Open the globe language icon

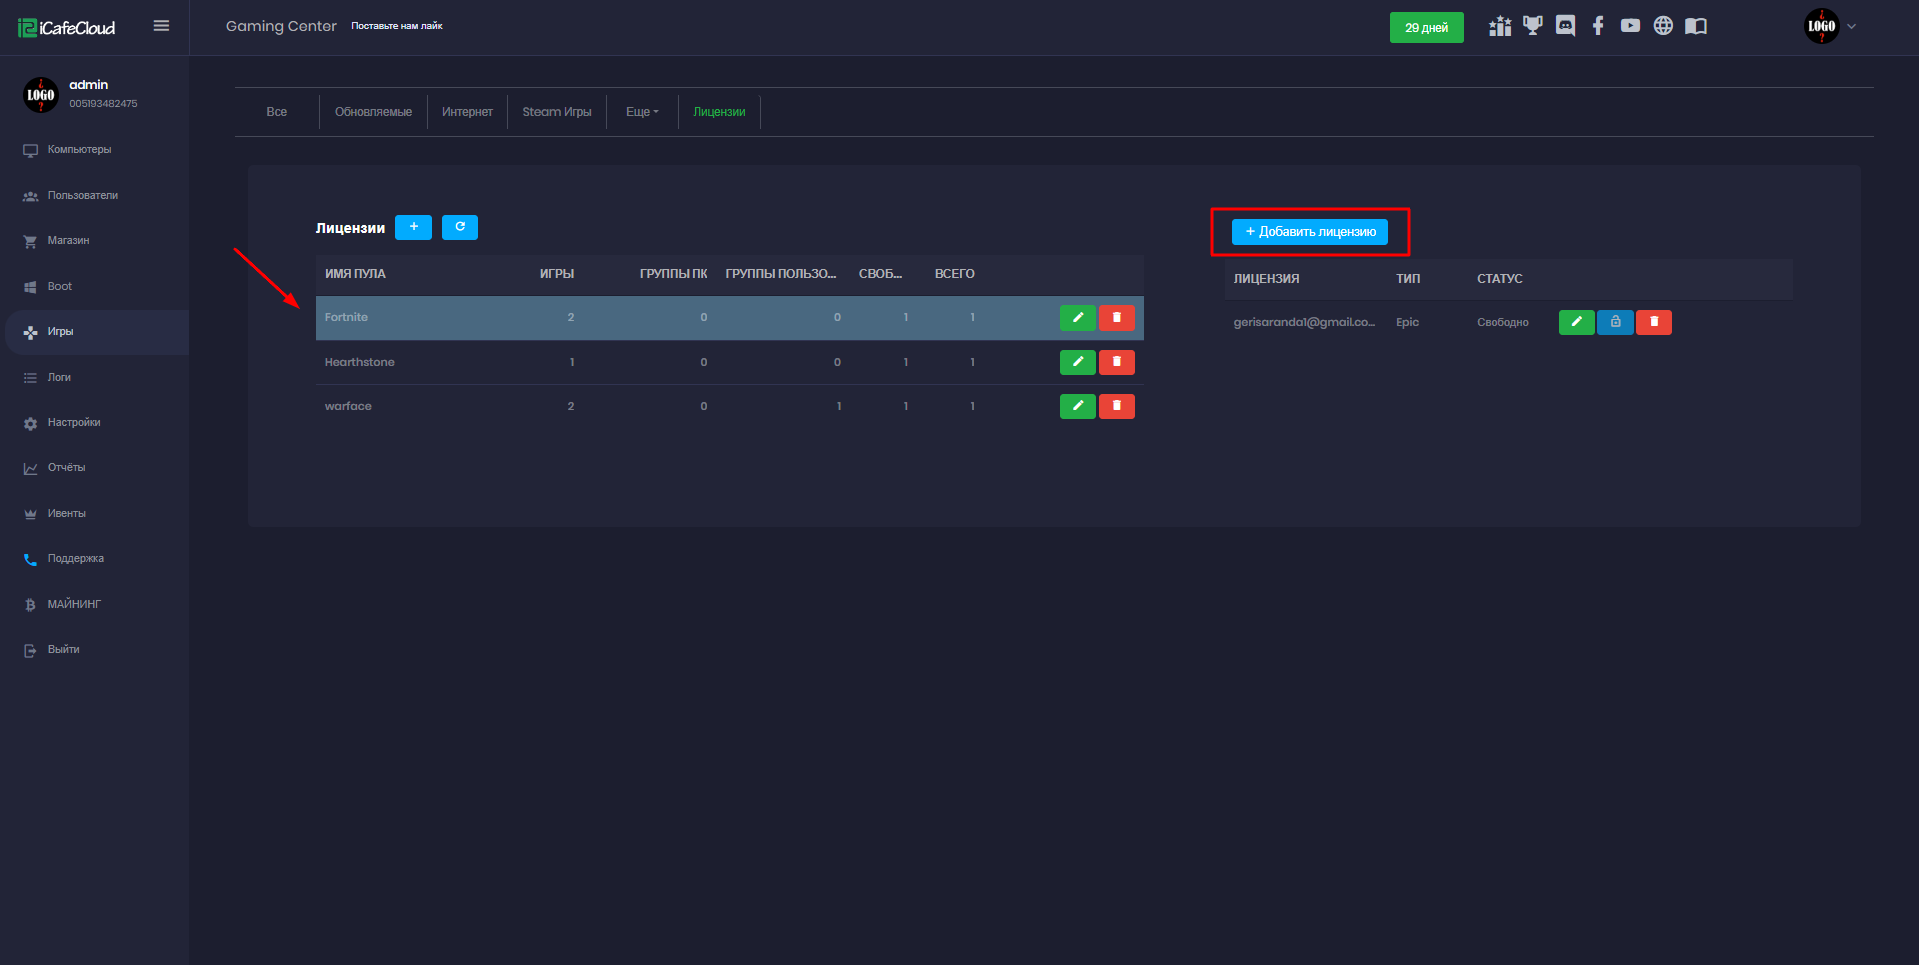[1663, 26]
